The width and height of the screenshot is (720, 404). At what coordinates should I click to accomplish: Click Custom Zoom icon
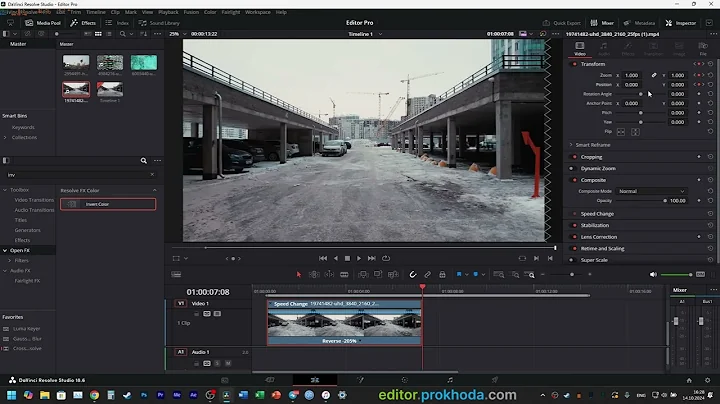pyautogui.click(x=529, y=275)
